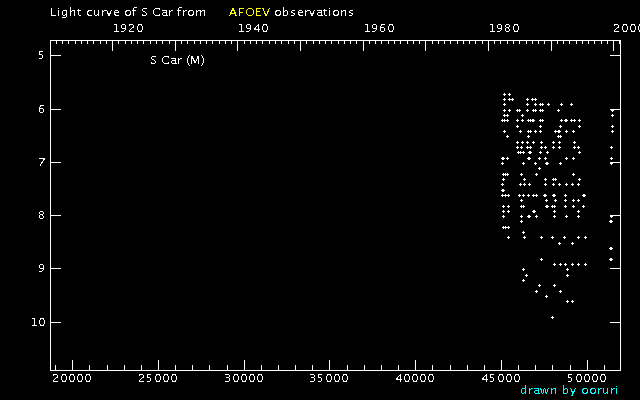This screenshot has height=400, width=640.
Task: Click the faintest data point near magnitude 10
Action: 552,317
